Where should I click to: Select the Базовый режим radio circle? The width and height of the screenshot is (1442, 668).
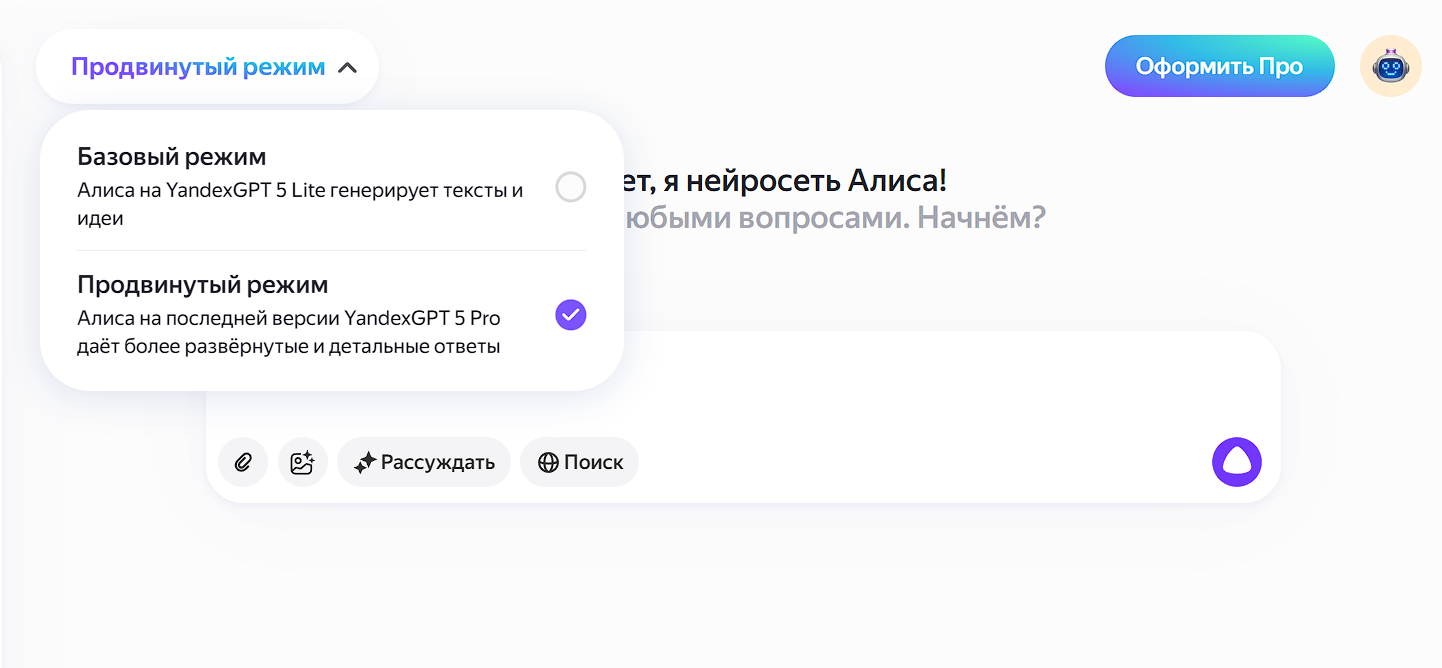pyautogui.click(x=570, y=187)
